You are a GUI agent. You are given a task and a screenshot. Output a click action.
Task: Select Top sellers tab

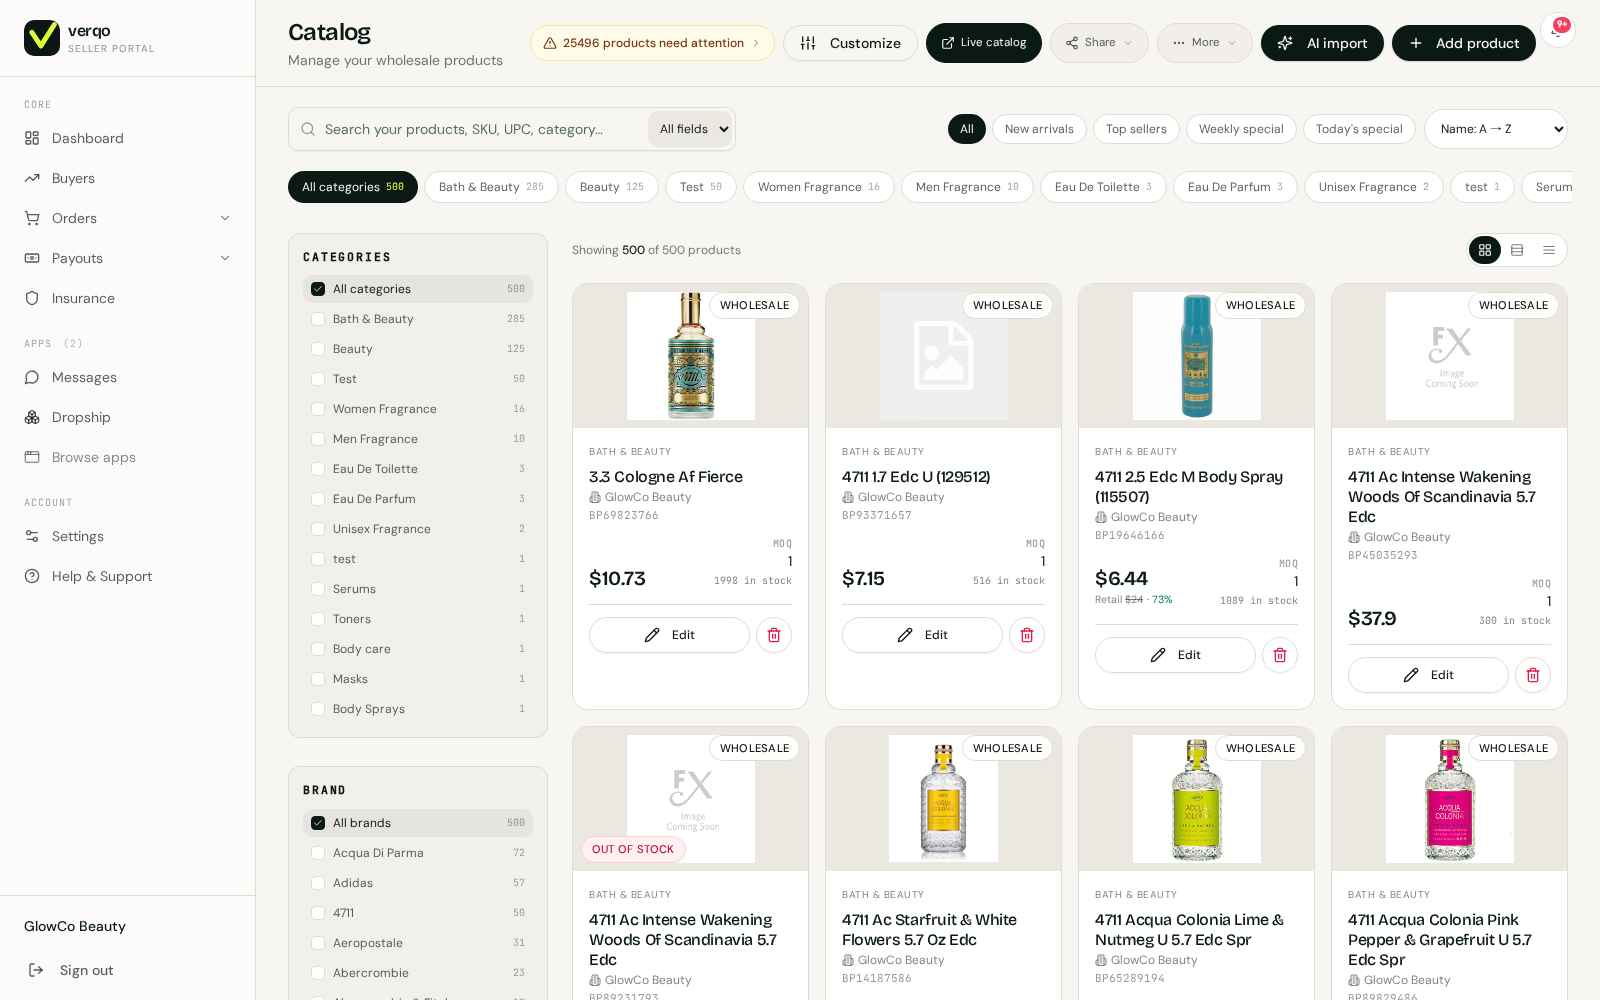tap(1136, 129)
